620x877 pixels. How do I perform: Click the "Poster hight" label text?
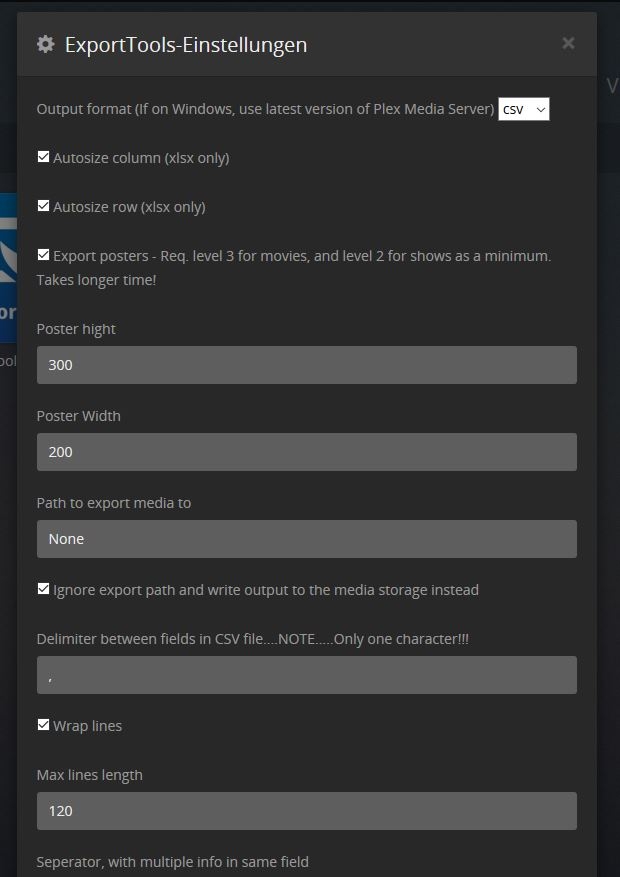76,329
